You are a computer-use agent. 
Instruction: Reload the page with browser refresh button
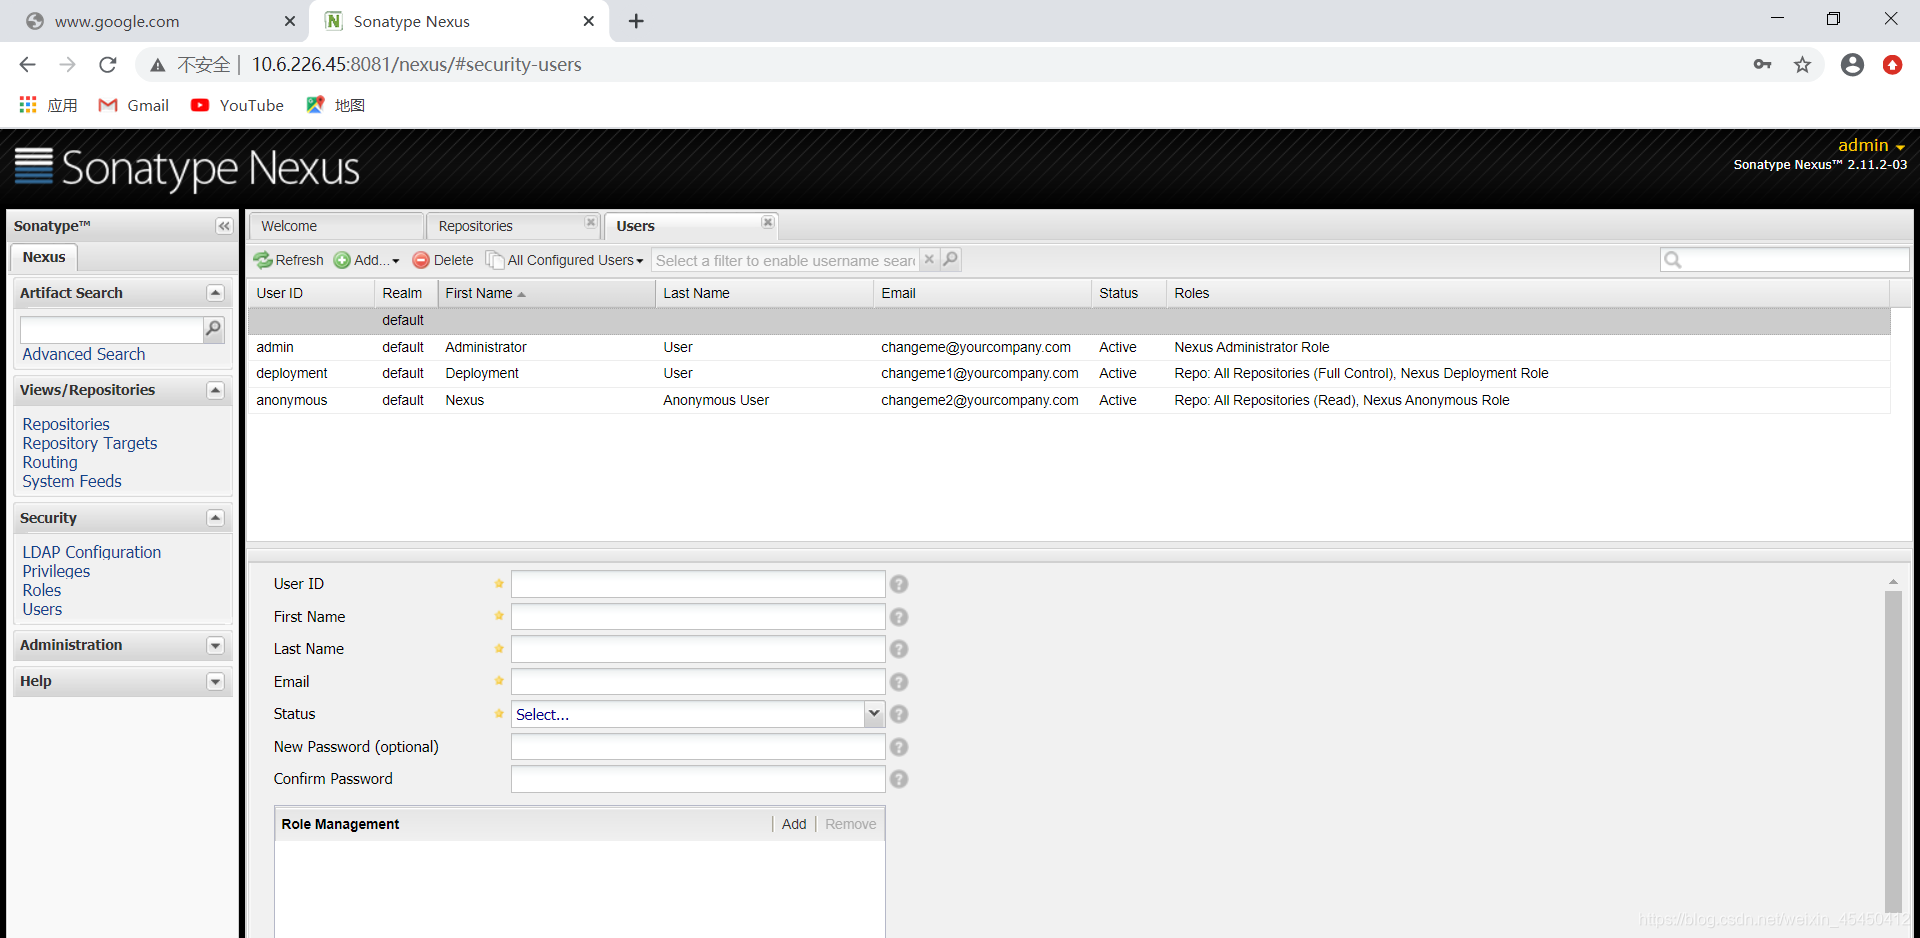[108, 65]
